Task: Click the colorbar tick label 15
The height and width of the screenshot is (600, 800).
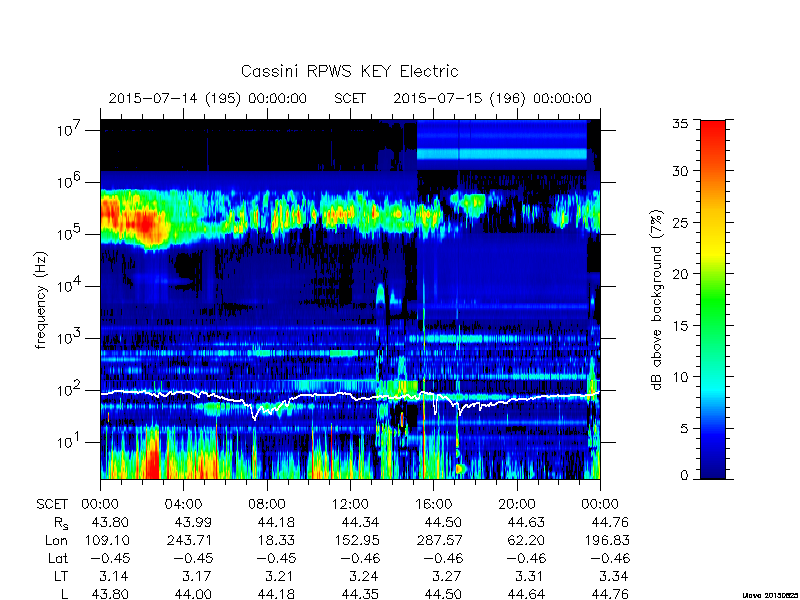Action: (x=680, y=326)
